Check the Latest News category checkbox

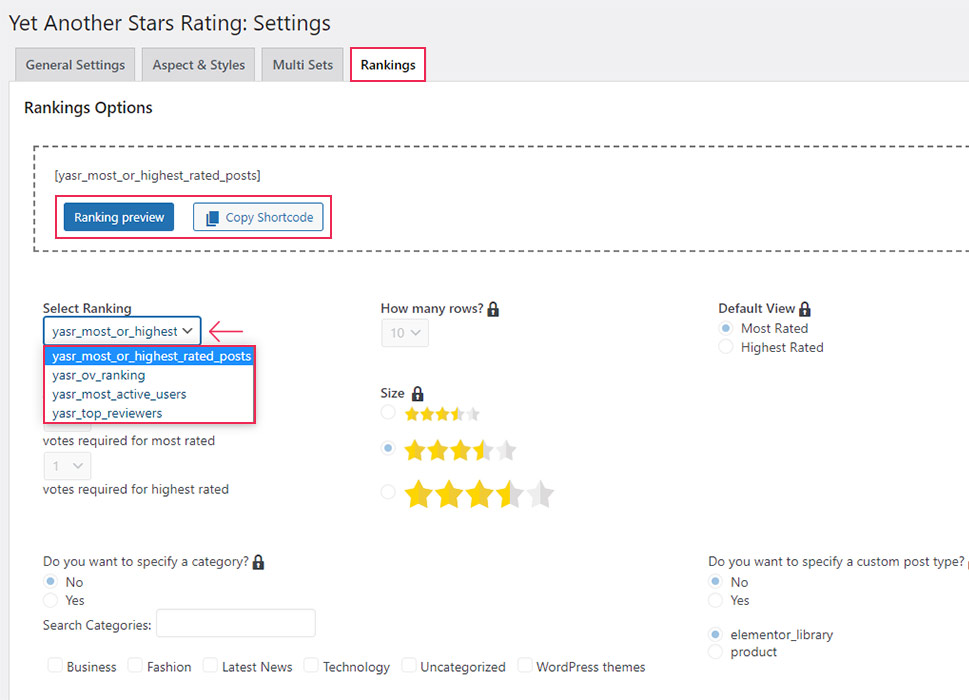click(210, 665)
